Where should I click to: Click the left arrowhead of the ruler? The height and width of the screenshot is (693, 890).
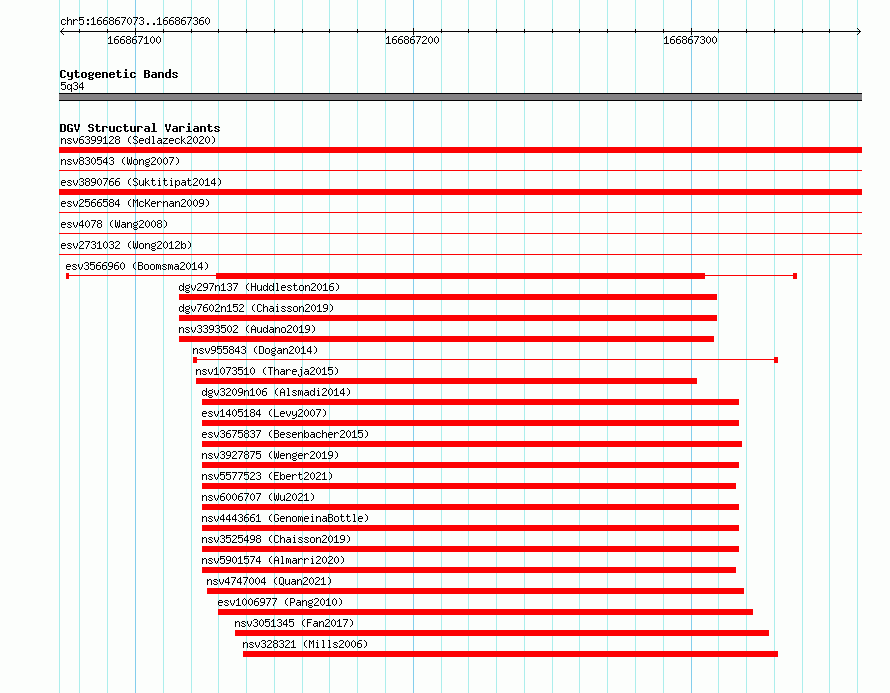[x=62, y=32]
